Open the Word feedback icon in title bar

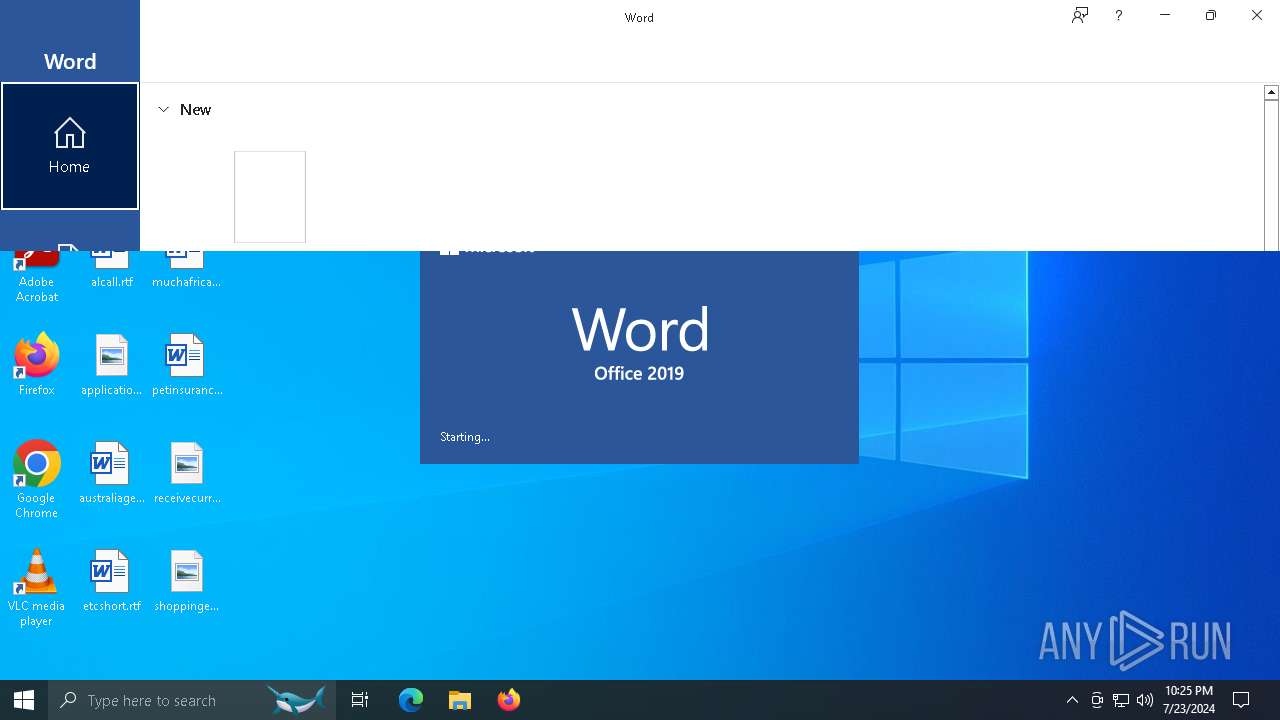(x=1080, y=15)
